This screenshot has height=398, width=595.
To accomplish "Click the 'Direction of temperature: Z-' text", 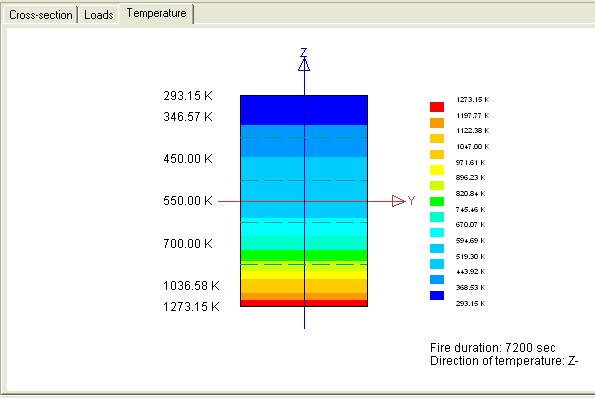I will pyautogui.click(x=504, y=360).
